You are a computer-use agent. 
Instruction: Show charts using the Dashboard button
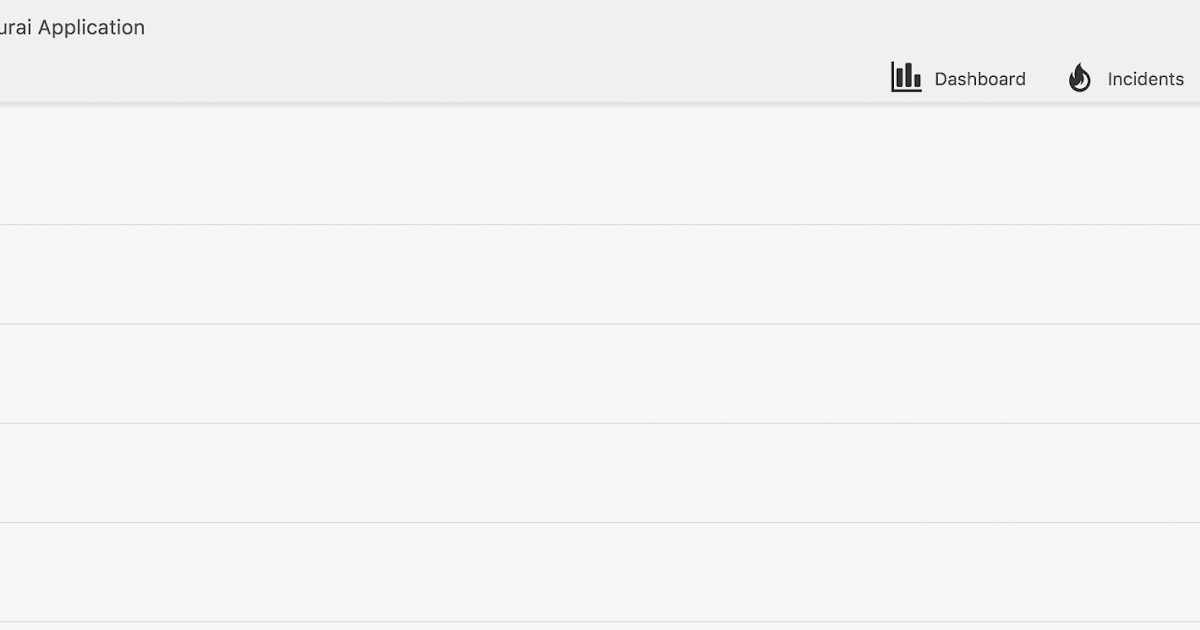[x=958, y=78]
